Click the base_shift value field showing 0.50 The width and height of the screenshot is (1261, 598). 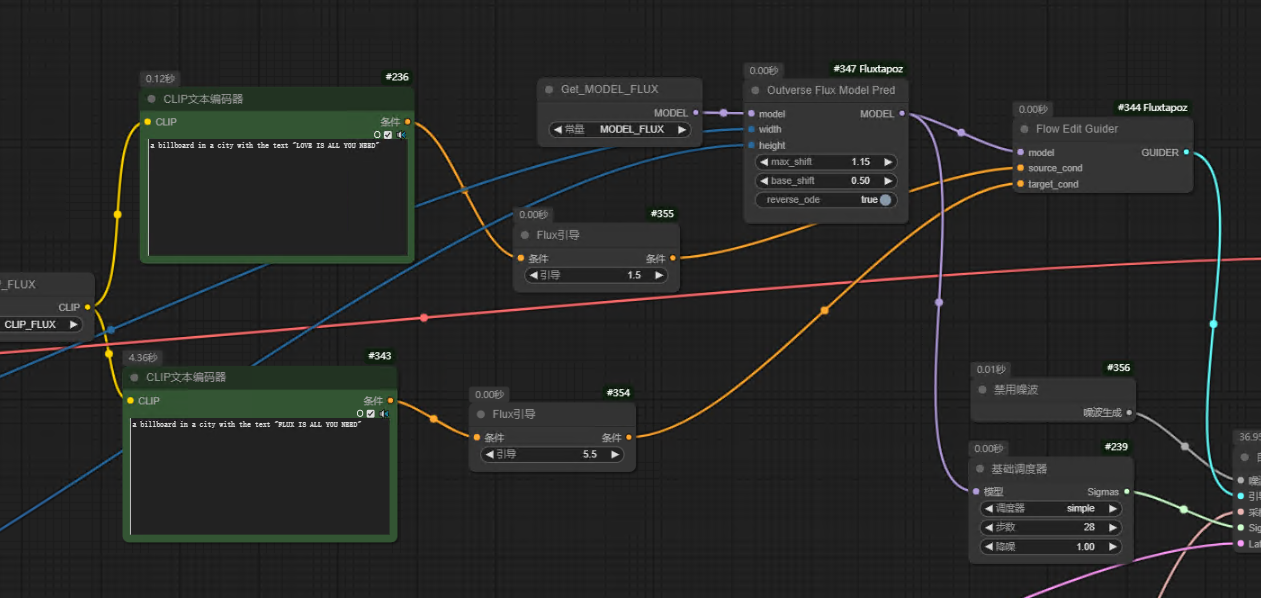825,181
